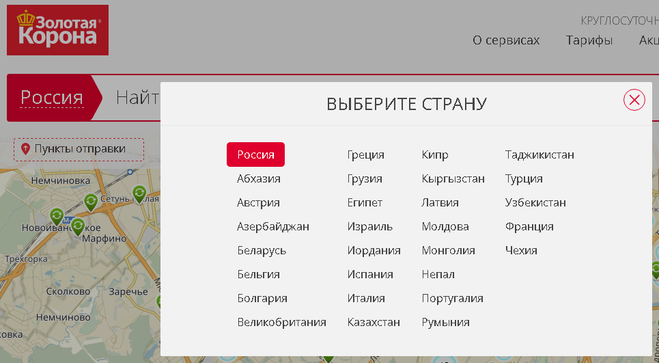Screen dimensions: 659x363
Task: Choose Грузия from the list
Action: [364, 179]
